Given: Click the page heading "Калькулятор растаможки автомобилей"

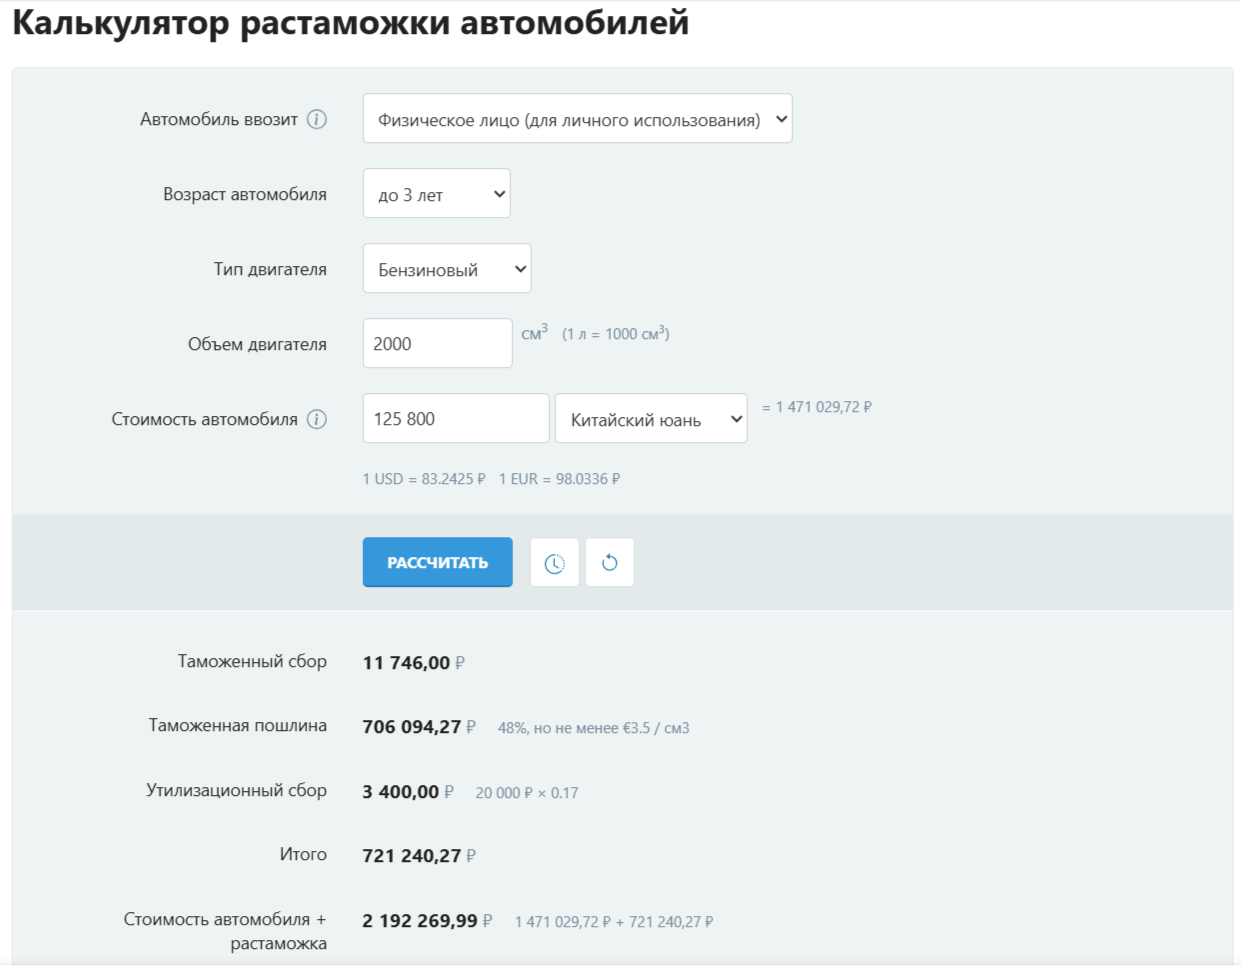Looking at the screenshot, I should tap(351, 23).
